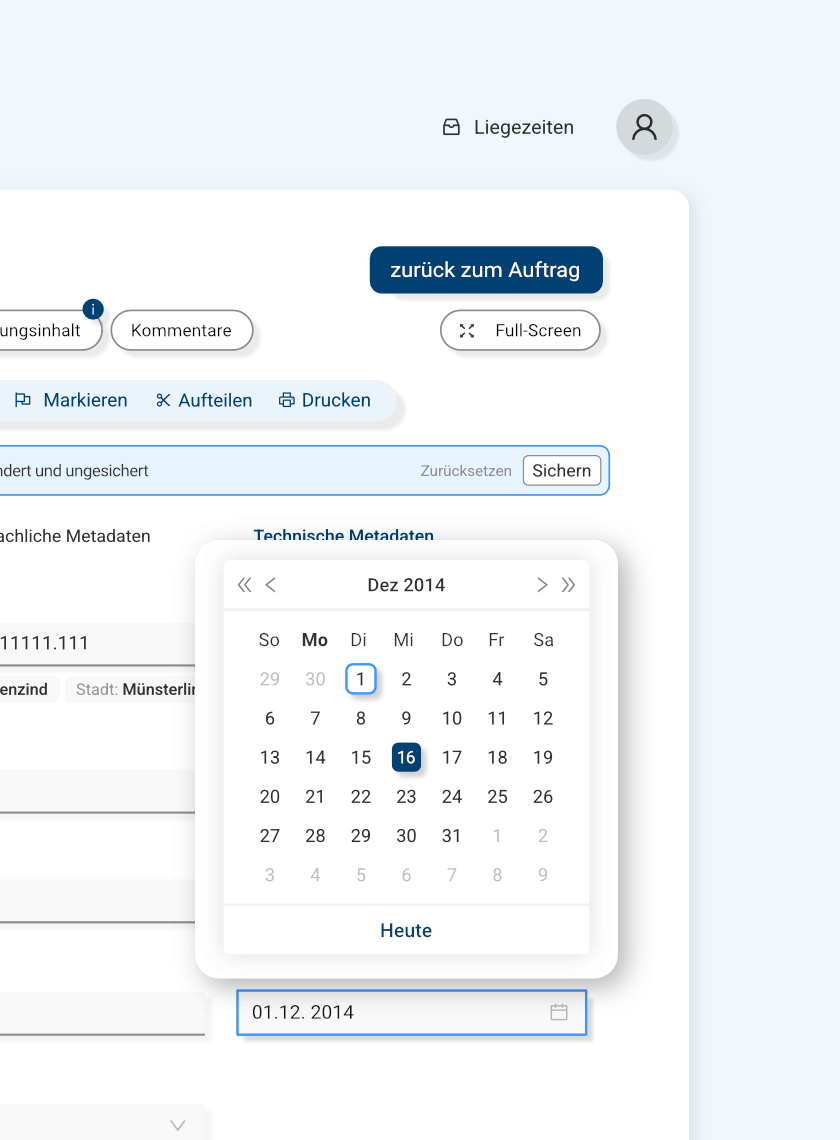The height and width of the screenshot is (1140, 840).
Task: Select day 5 in first week
Action: pos(543,679)
